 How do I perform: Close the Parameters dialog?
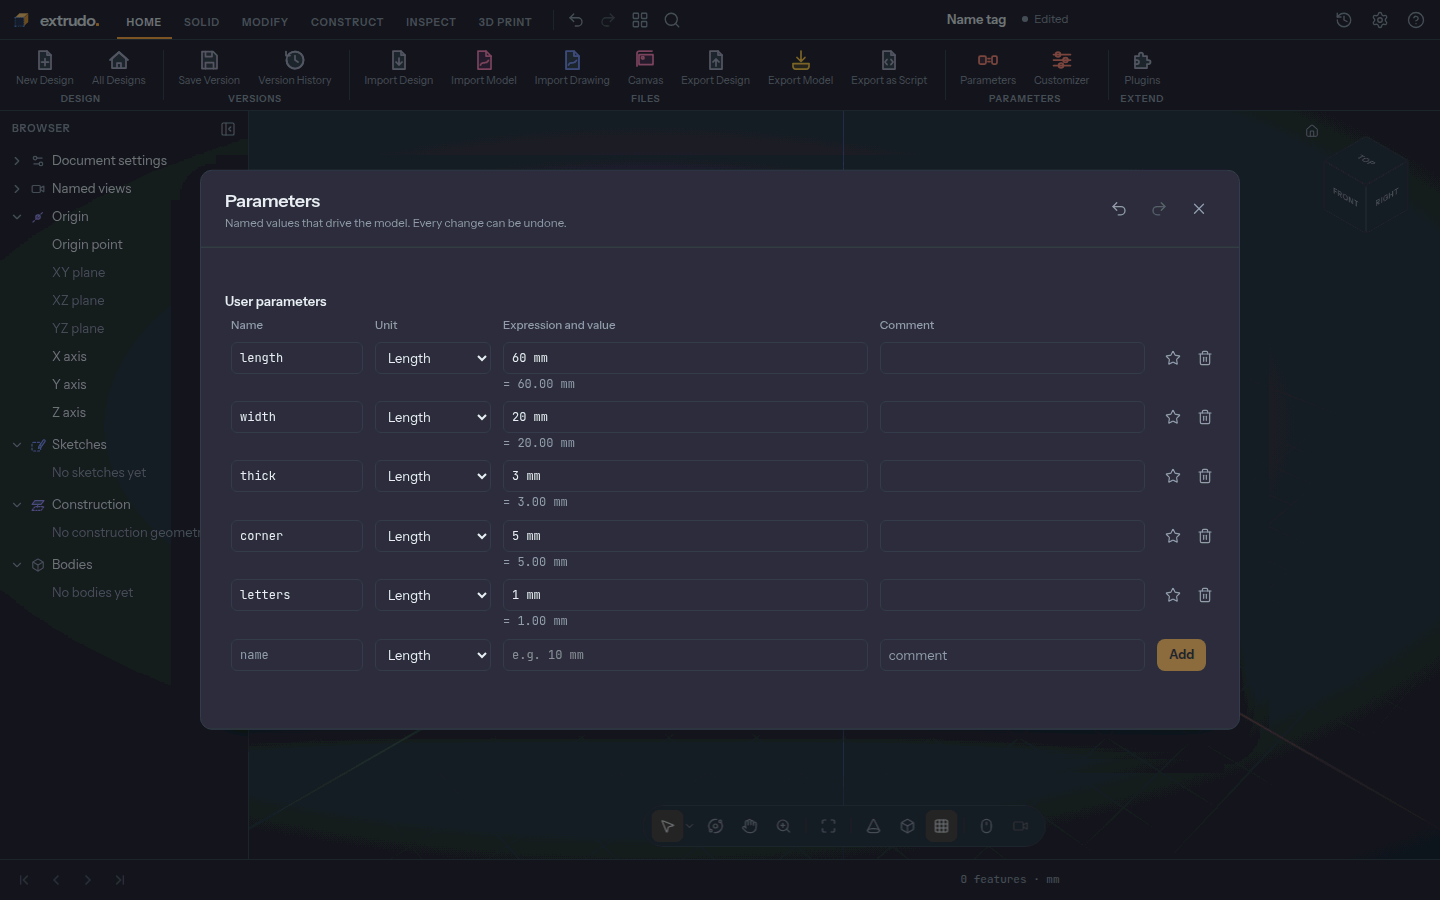point(1199,209)
